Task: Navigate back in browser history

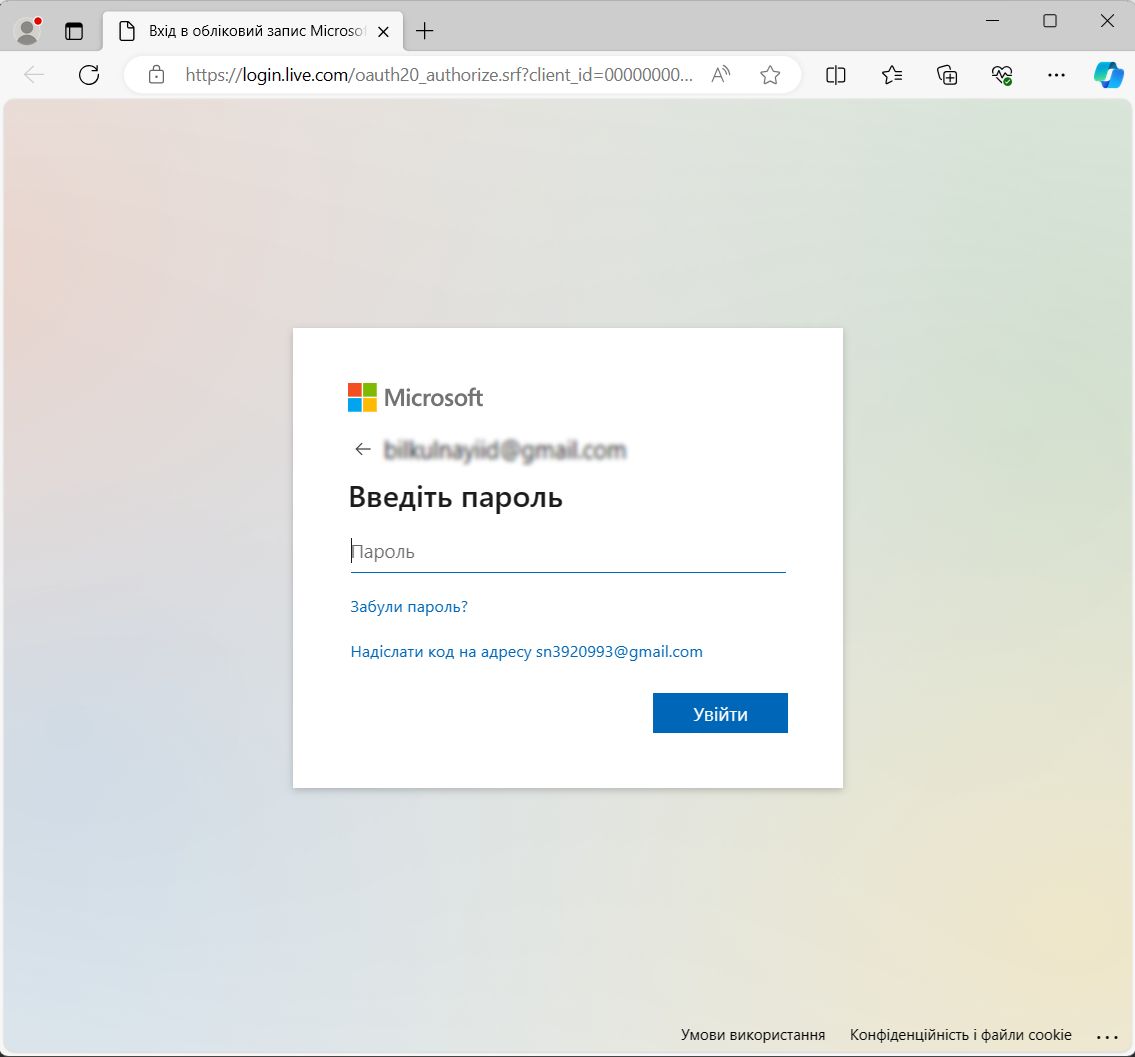Action: click(x=34, y=74)
